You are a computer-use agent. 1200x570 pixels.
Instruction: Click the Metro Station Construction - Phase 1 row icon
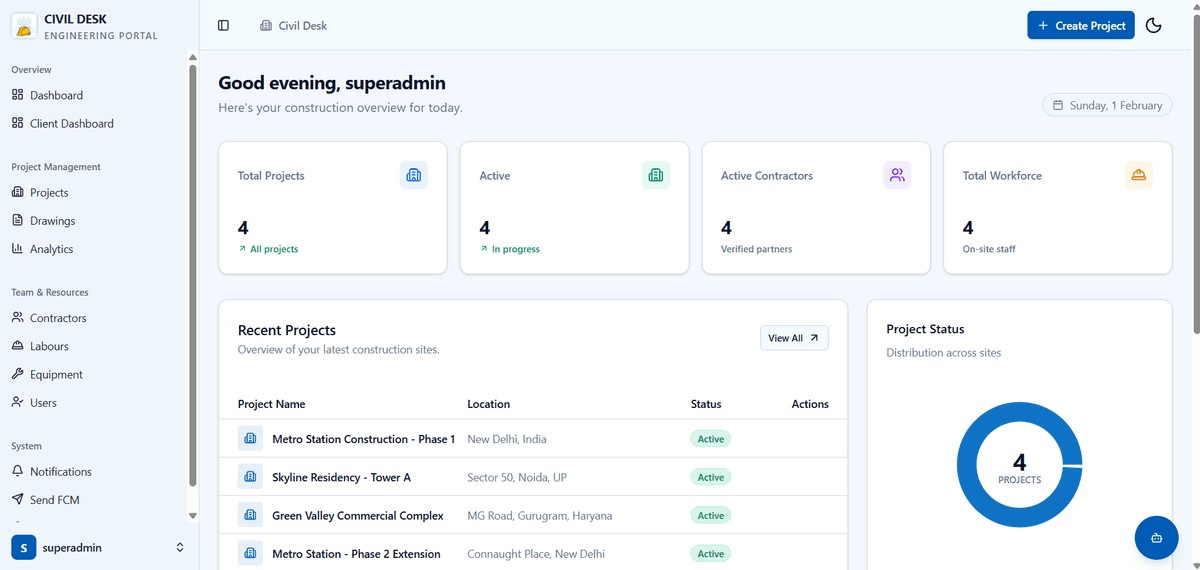[x=250, y=438]
